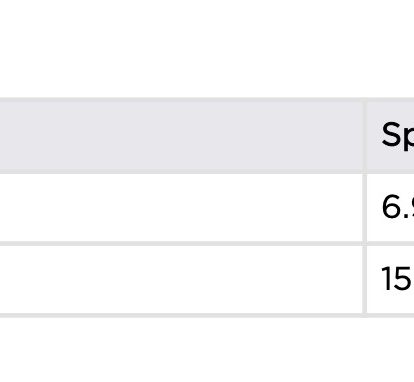414x382 pixels.
Task: Click the blank white area above the table
Action: 207,48
